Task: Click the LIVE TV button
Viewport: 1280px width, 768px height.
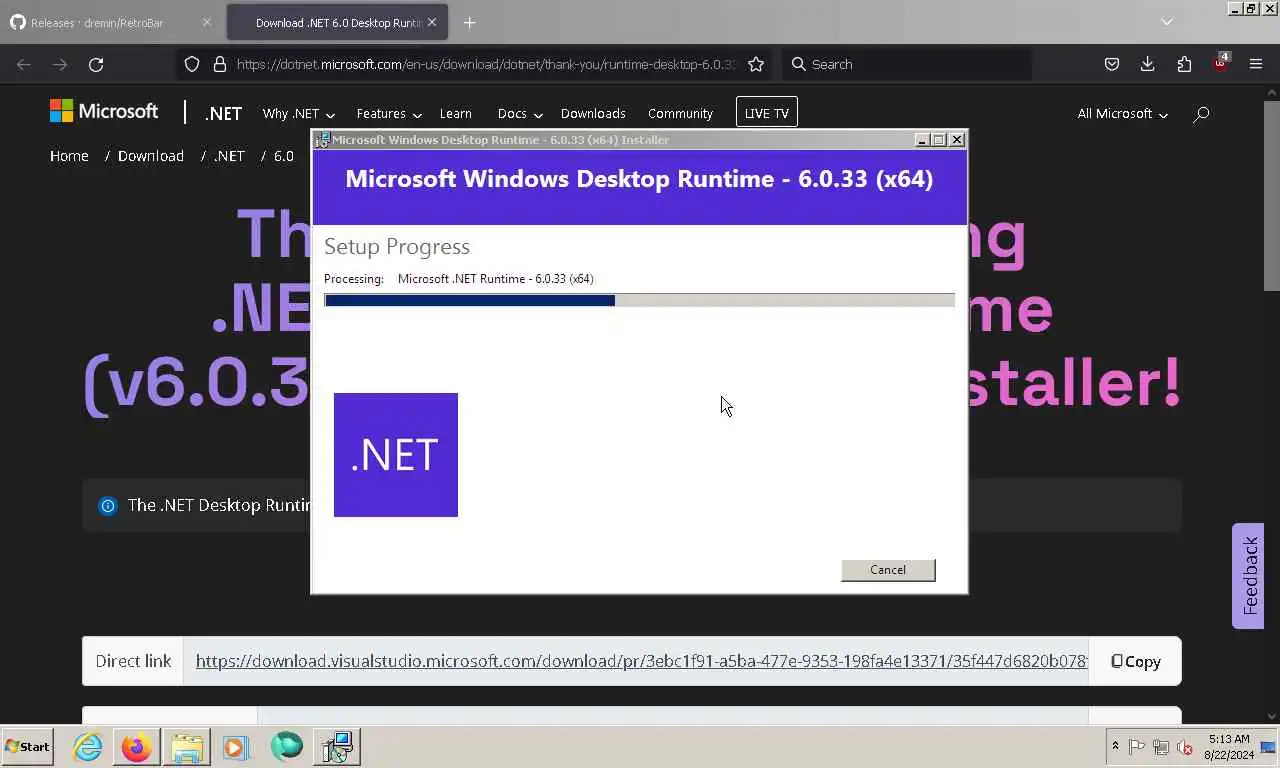Action: tap(767, 113)
